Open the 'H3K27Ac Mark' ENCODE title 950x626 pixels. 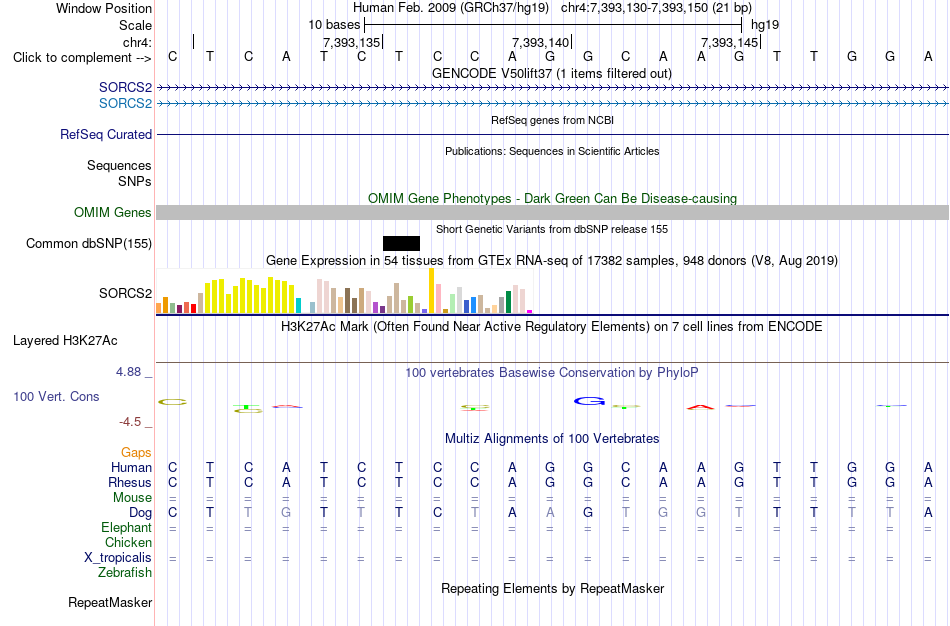(x=552, y=327)
